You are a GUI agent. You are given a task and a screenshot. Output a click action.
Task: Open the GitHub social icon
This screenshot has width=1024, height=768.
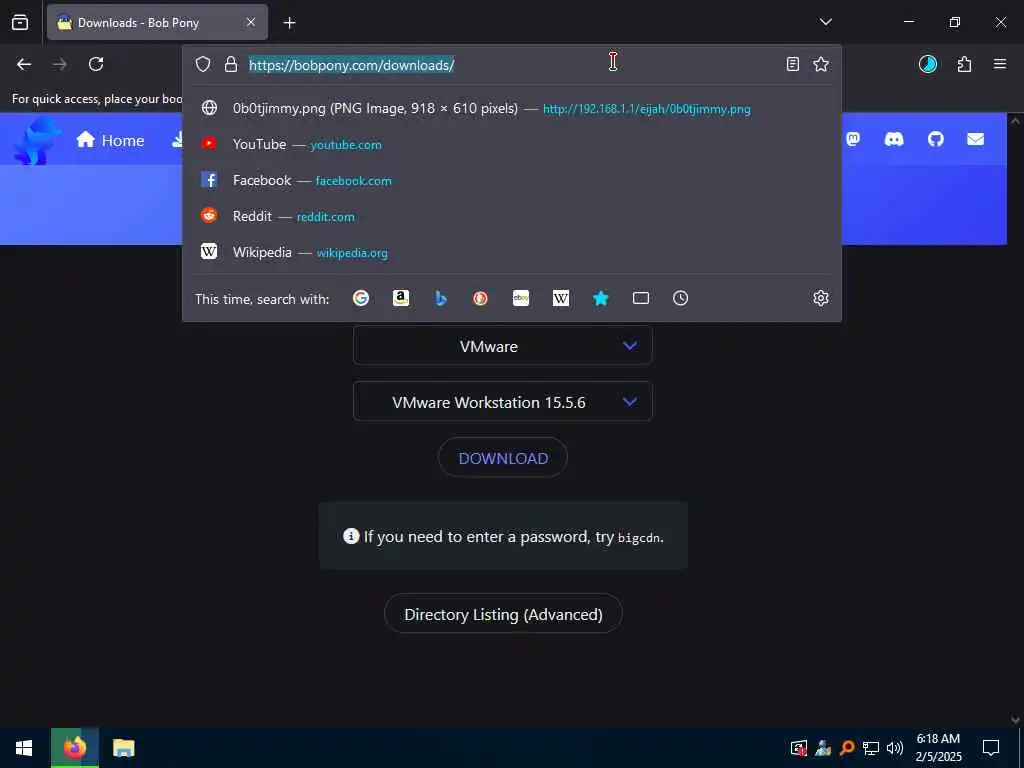point(935,139)
